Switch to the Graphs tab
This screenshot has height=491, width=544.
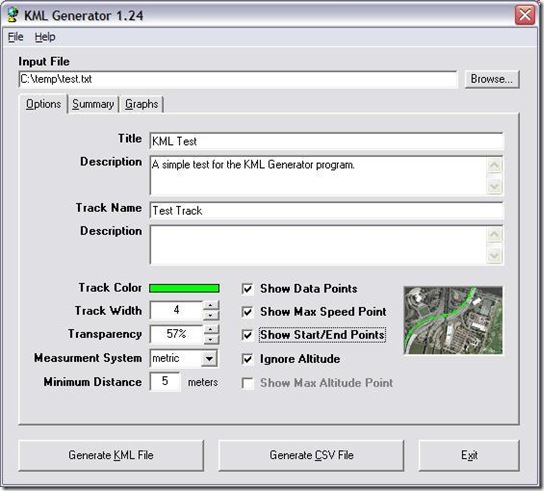142,104
